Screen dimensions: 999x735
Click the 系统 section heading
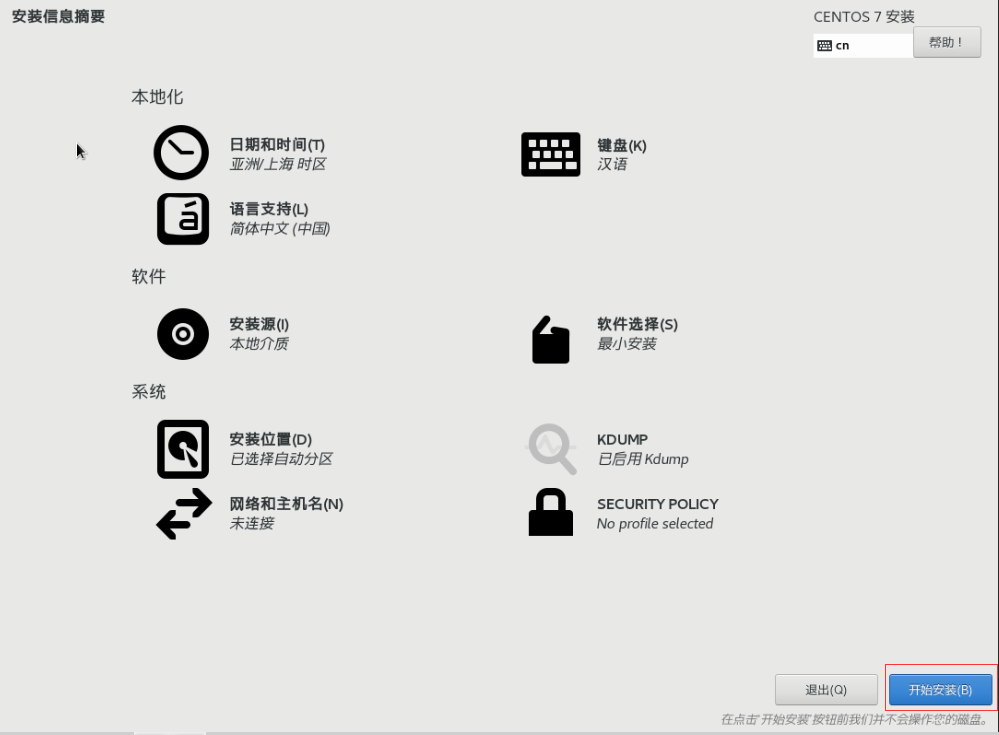148,392
